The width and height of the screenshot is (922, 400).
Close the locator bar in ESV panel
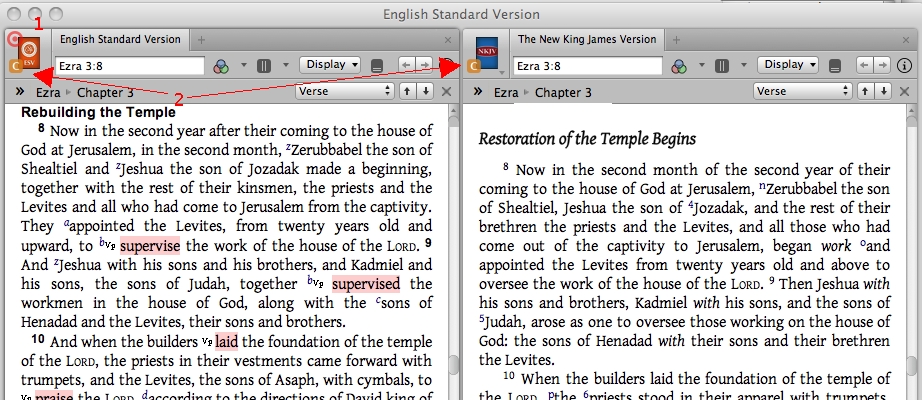coord(447,91)
